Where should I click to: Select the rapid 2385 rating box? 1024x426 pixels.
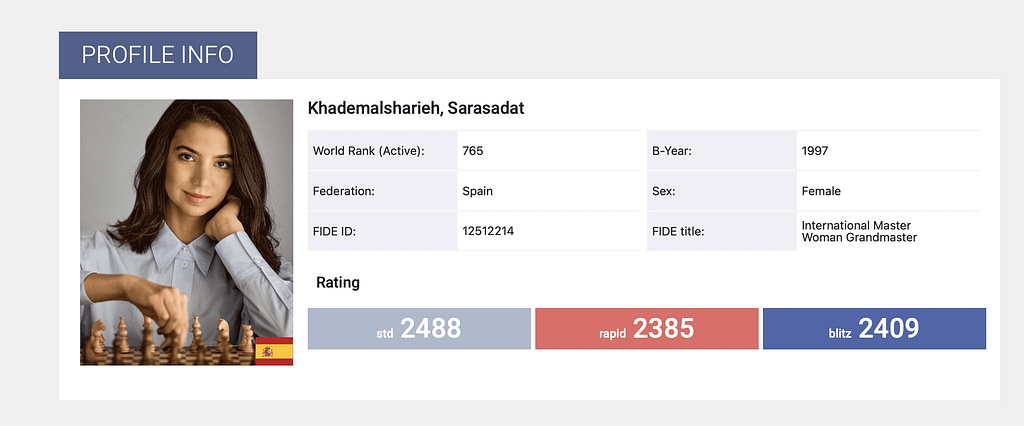click(646, 329)
